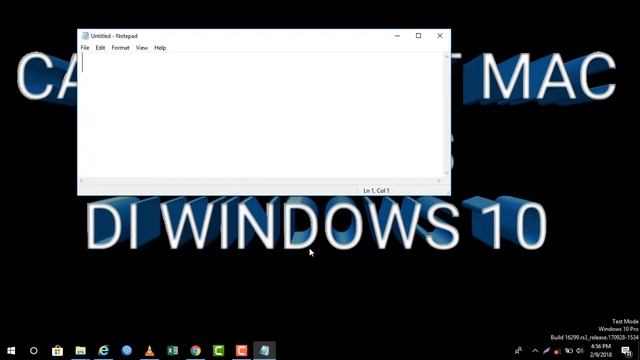Open the People icon in system tray
The image size is (640, 360).
pyautogui.click(x=518, y=351)
